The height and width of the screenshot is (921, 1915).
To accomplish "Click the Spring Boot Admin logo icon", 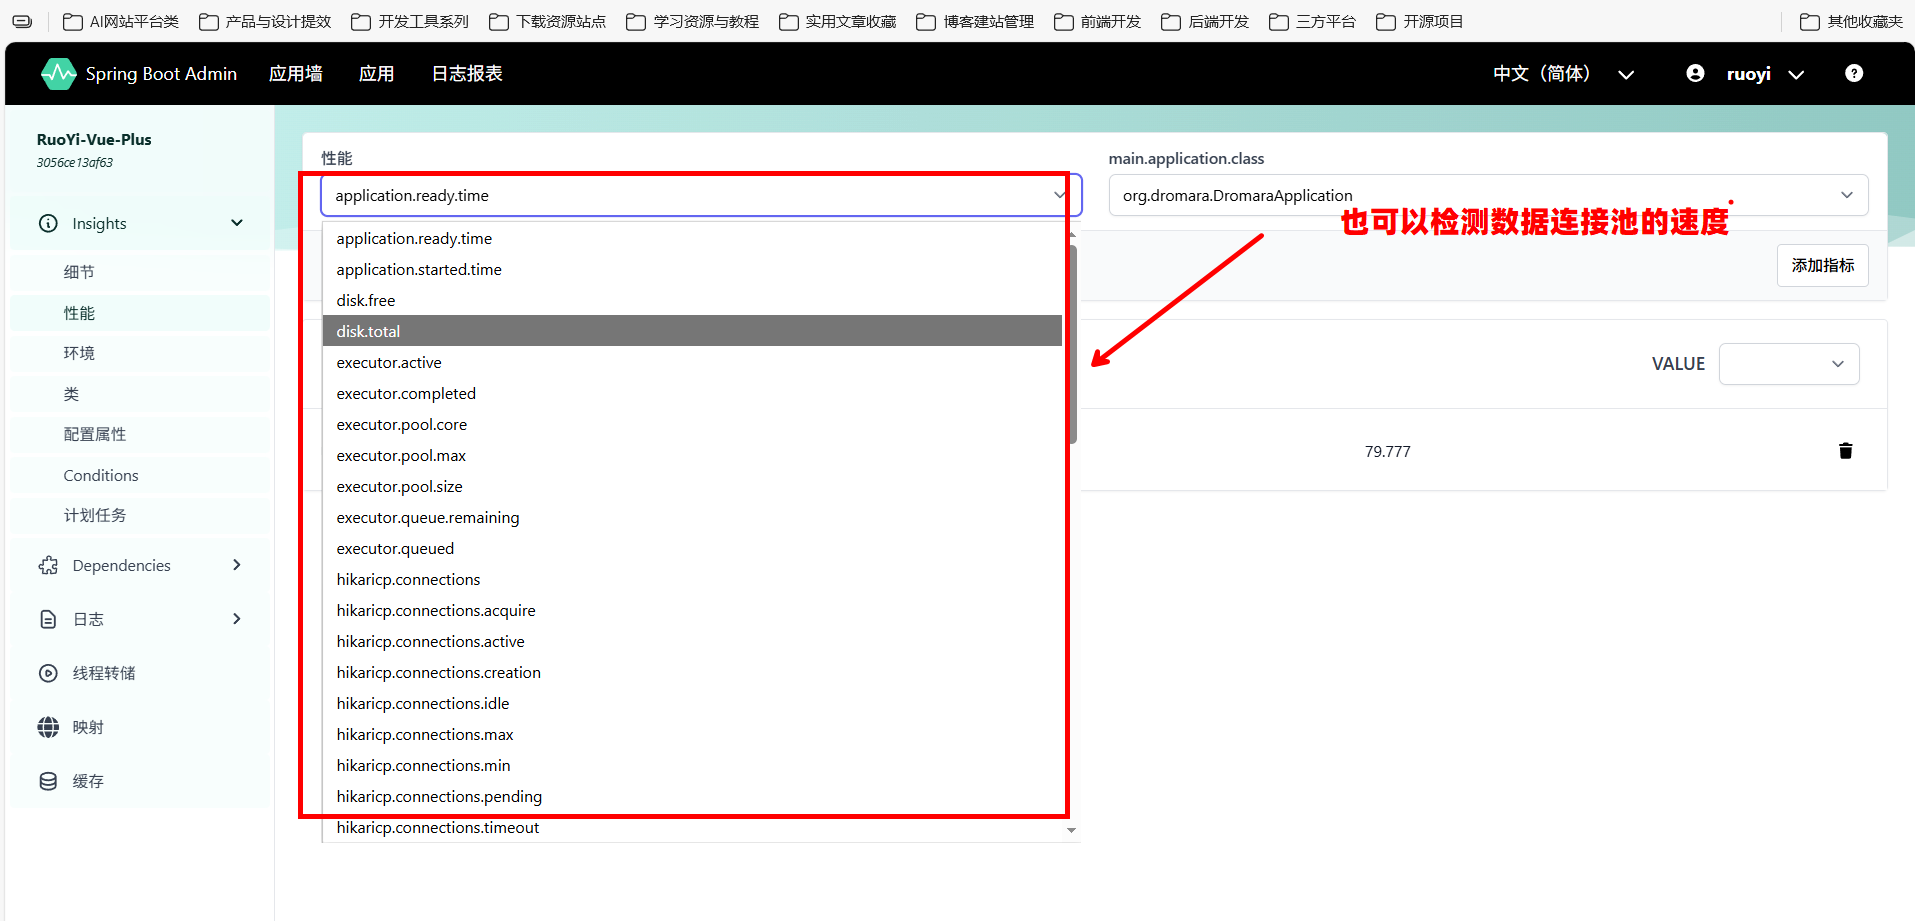I will click(x=58, y=74).
